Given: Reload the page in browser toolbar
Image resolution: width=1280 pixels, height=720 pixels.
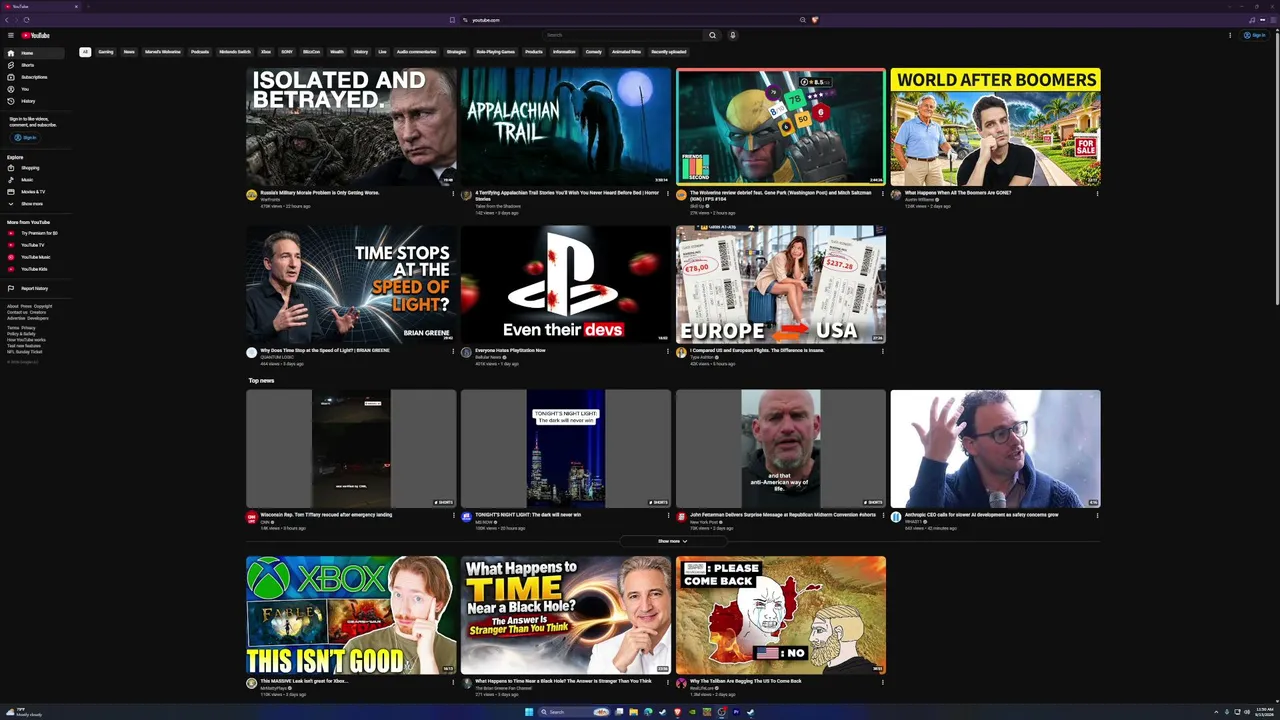Looking at the screenshot, I should click(26, 20).
